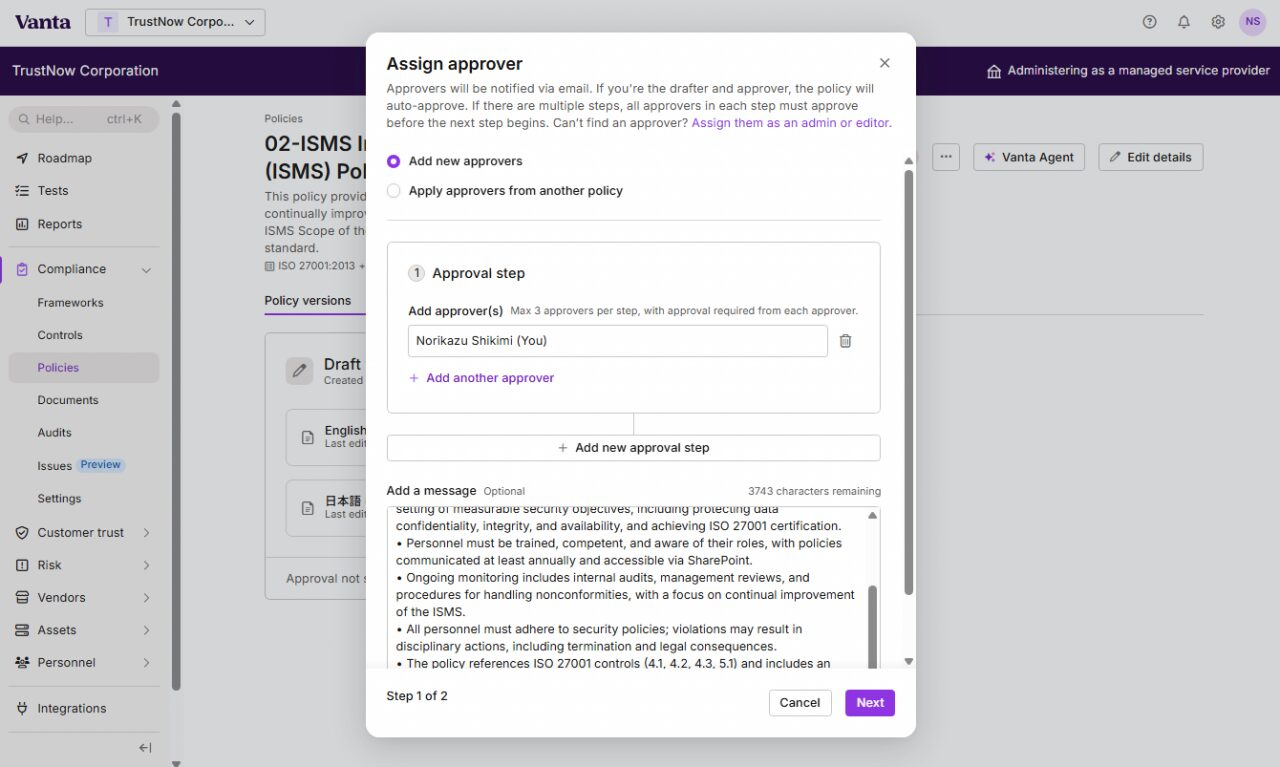
Task: Expand the Customer trust section
Action: [x=146, y=533]
